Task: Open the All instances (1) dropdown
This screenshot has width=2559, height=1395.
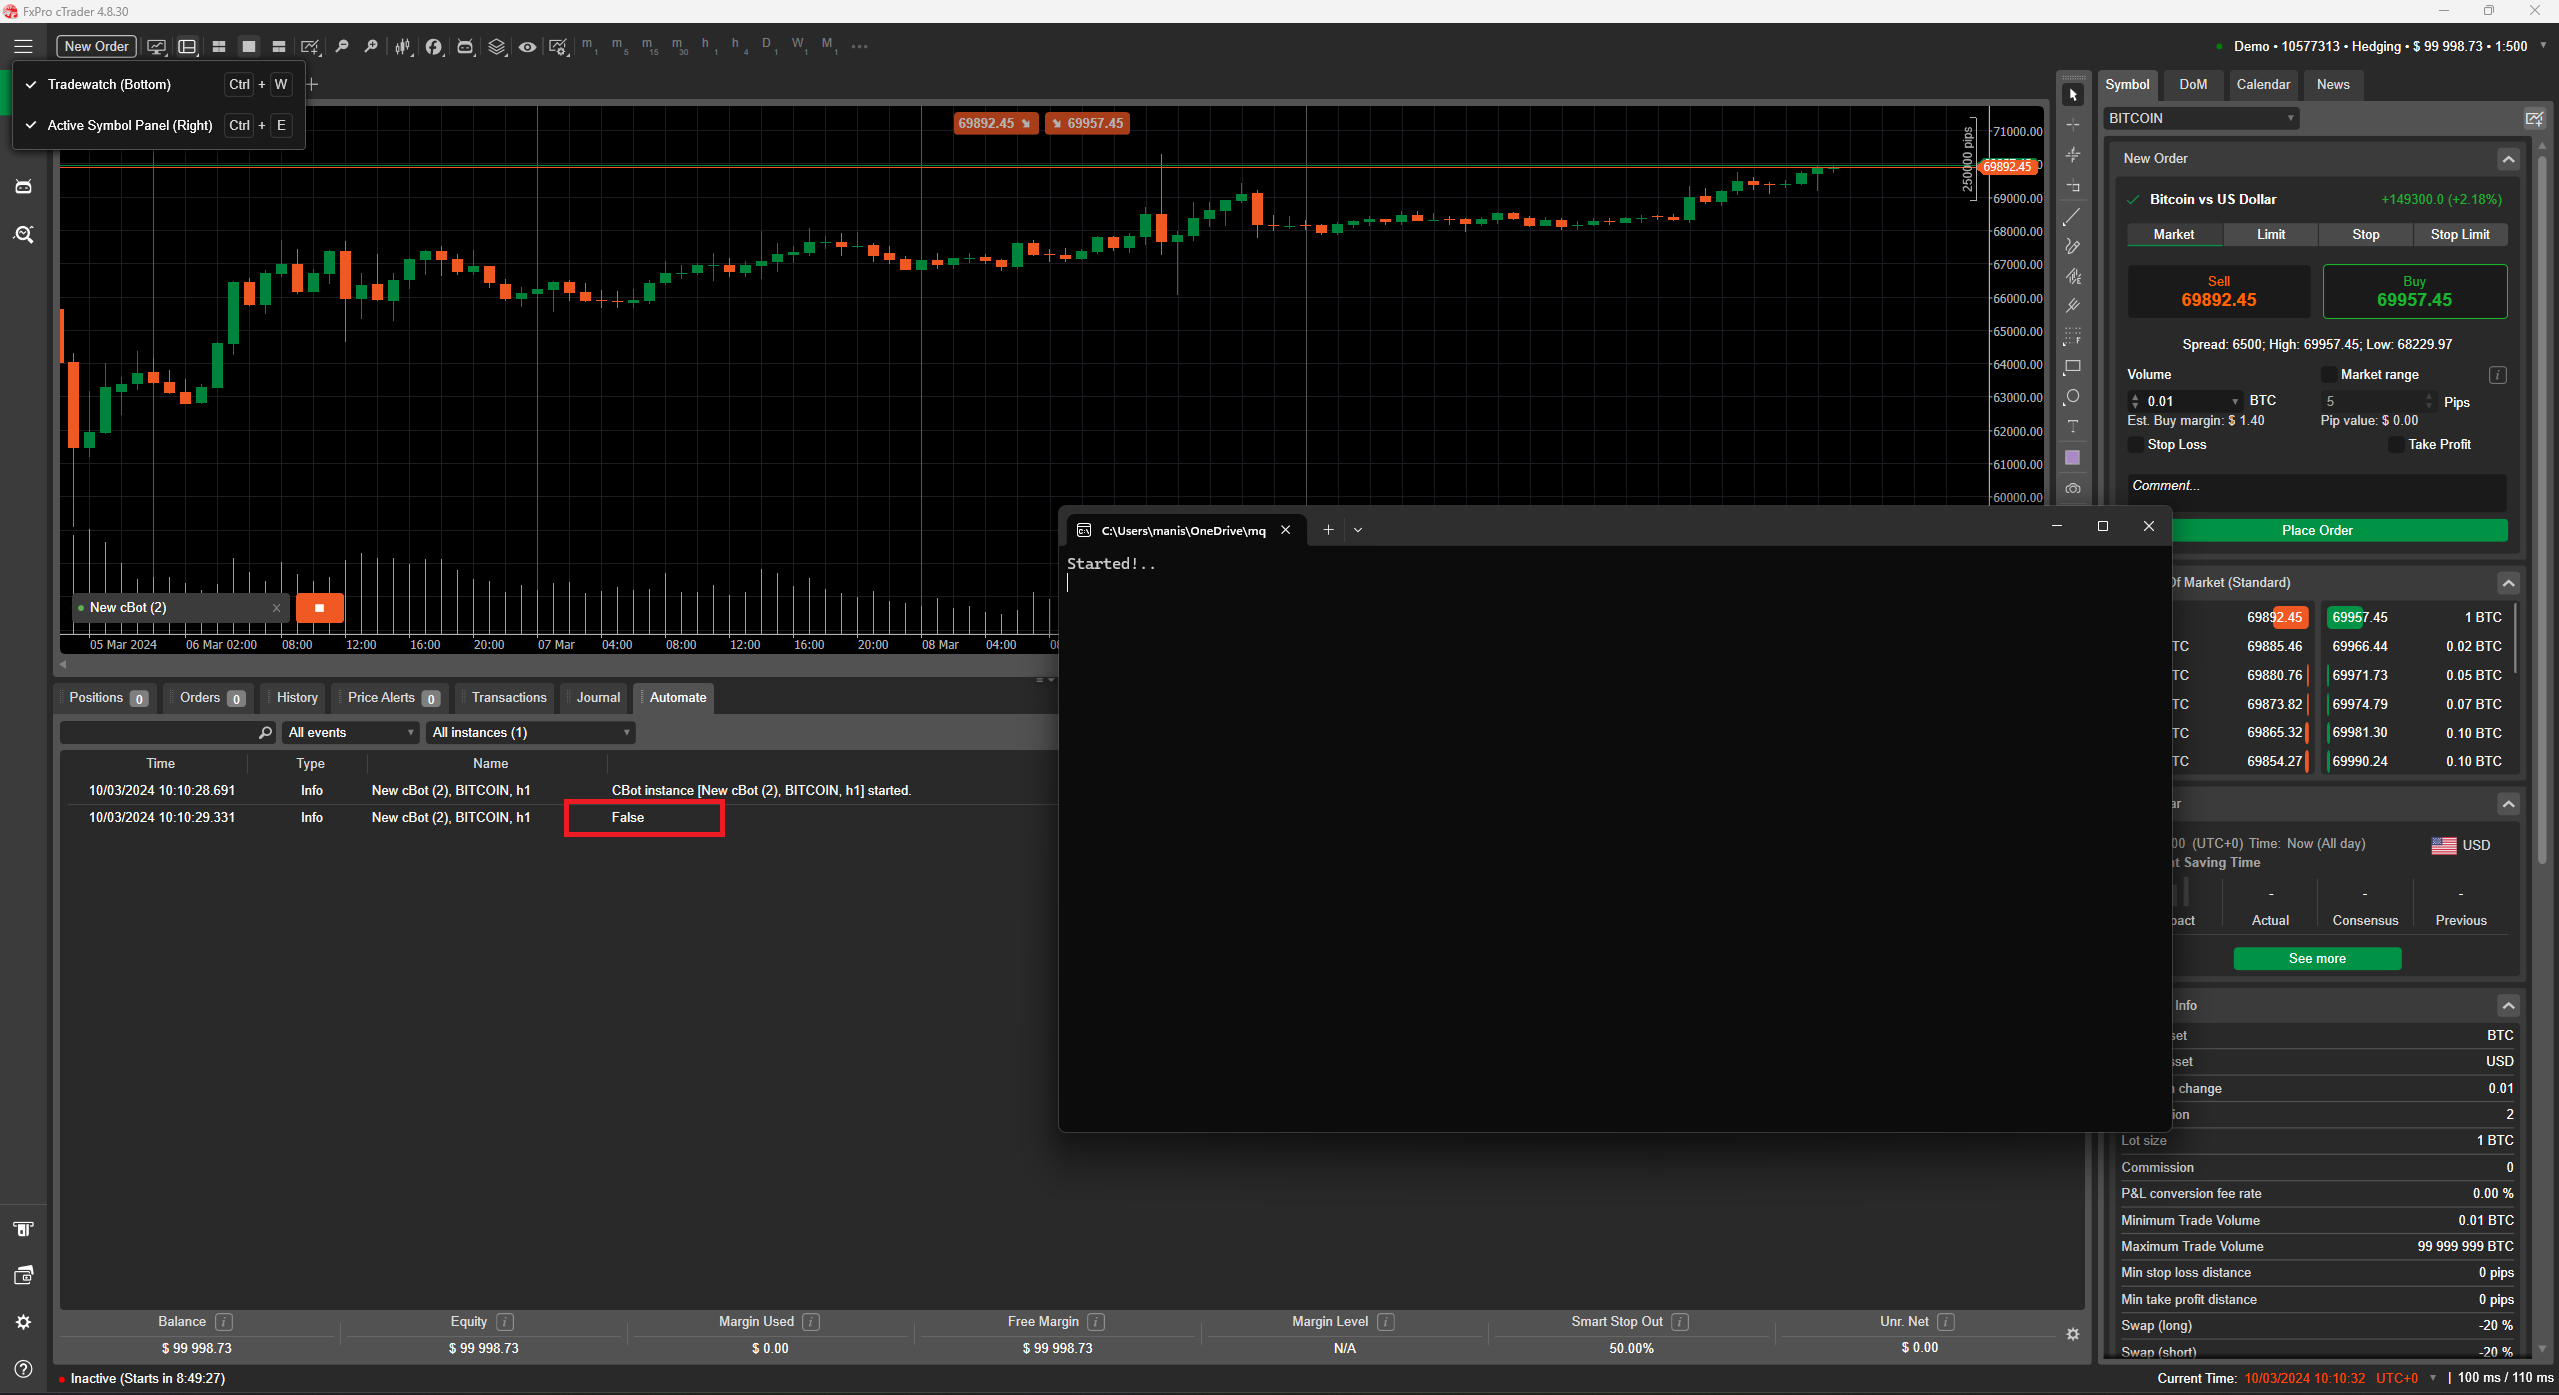Action: click(531, 732)
